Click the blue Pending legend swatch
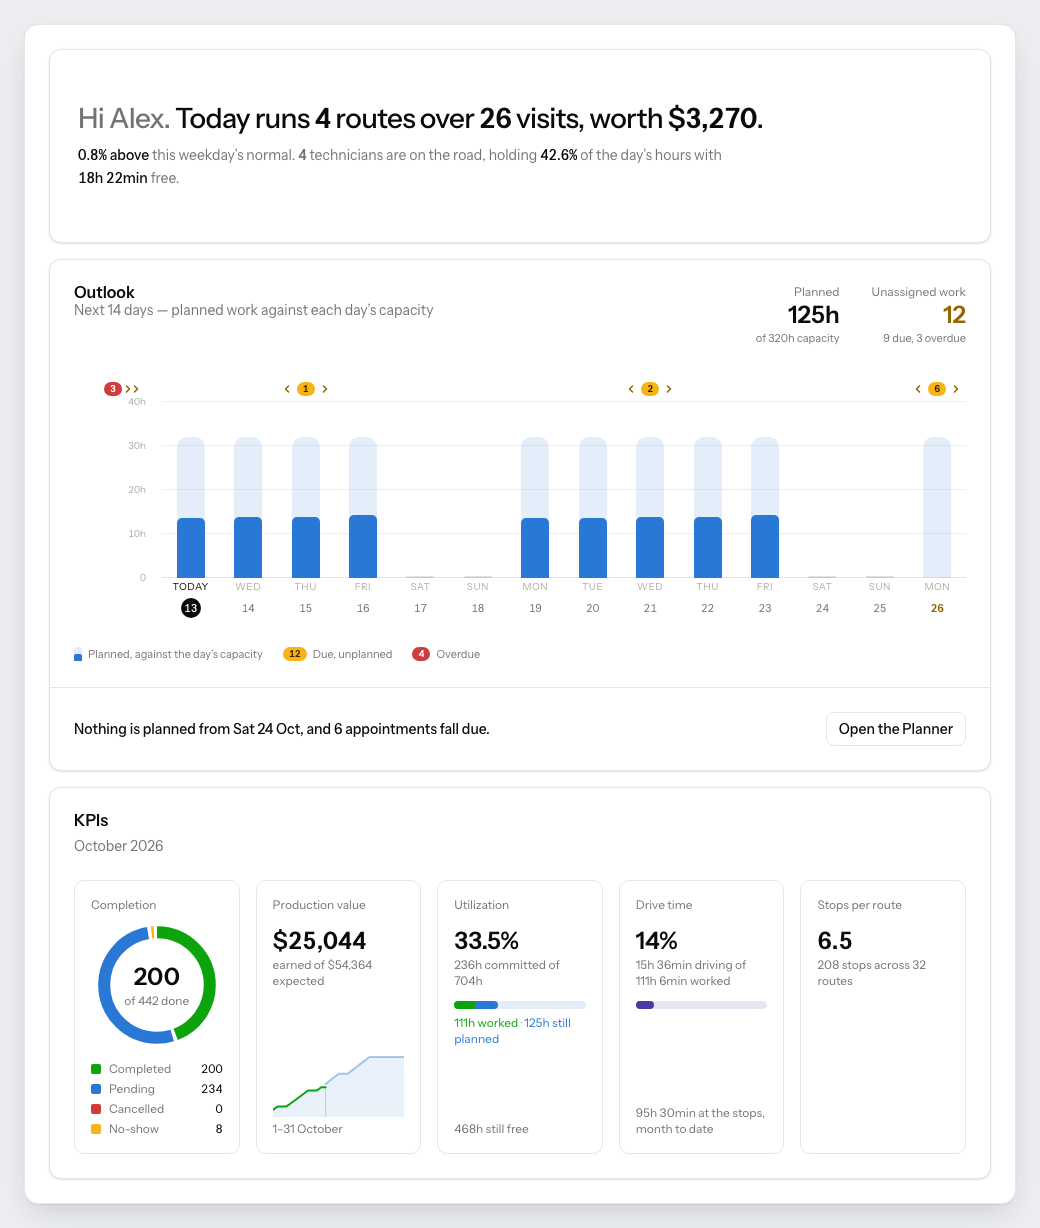1040x1228 pixels. pos(96,1089)
